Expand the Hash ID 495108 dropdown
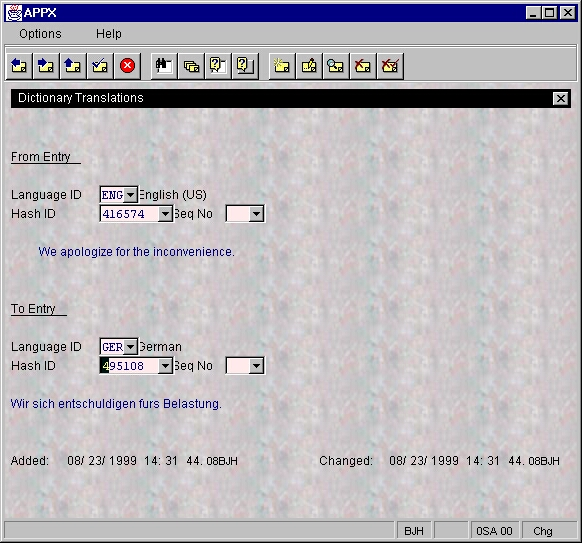 (165, 366)
